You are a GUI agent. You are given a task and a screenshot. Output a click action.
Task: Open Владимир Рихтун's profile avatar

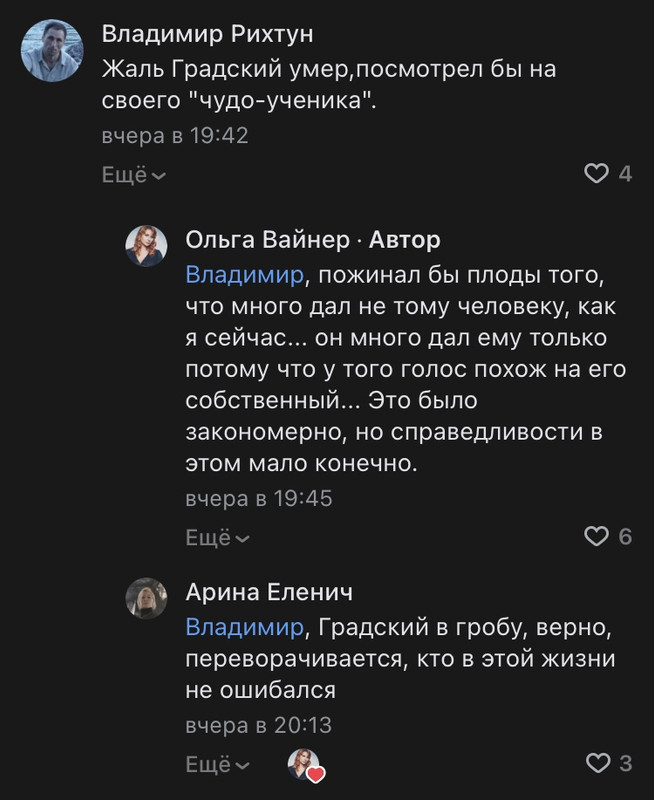tap(52, 51)
